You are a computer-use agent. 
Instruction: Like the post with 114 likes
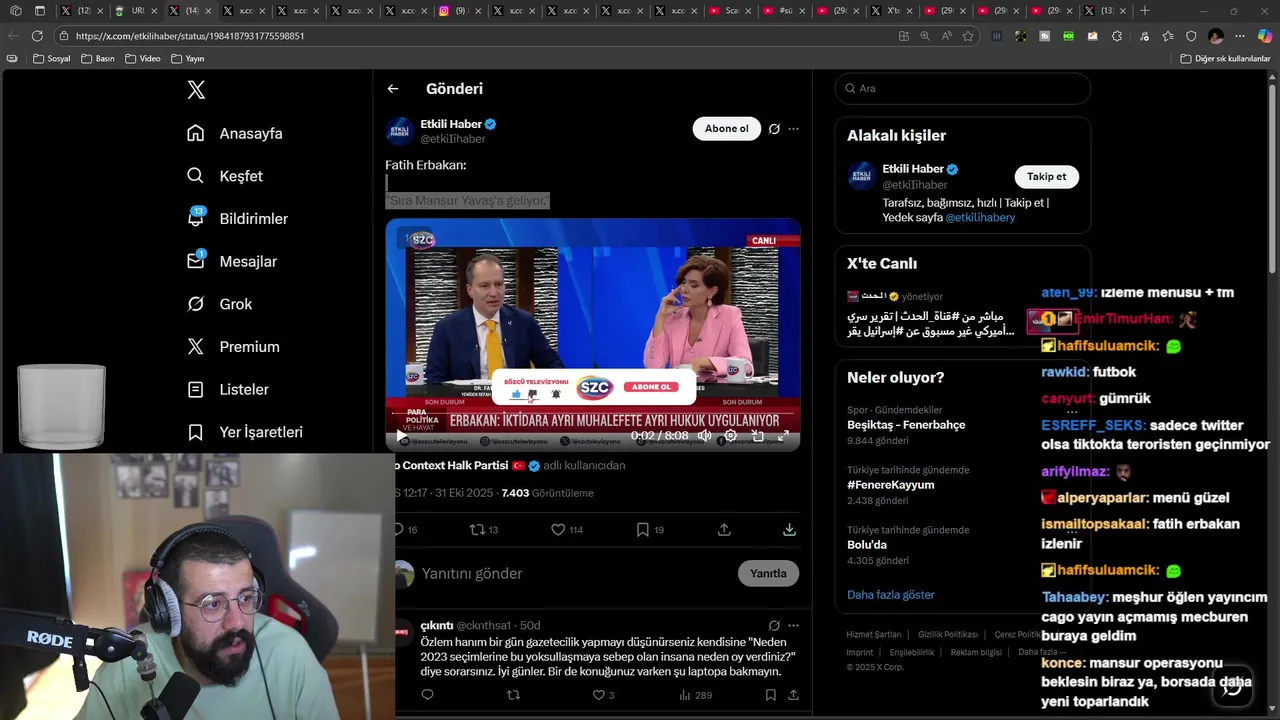point(567,530)
